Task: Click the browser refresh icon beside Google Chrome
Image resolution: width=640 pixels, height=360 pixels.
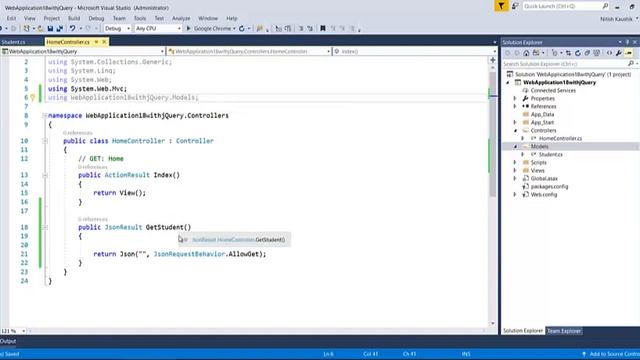Action: [242, 29]
